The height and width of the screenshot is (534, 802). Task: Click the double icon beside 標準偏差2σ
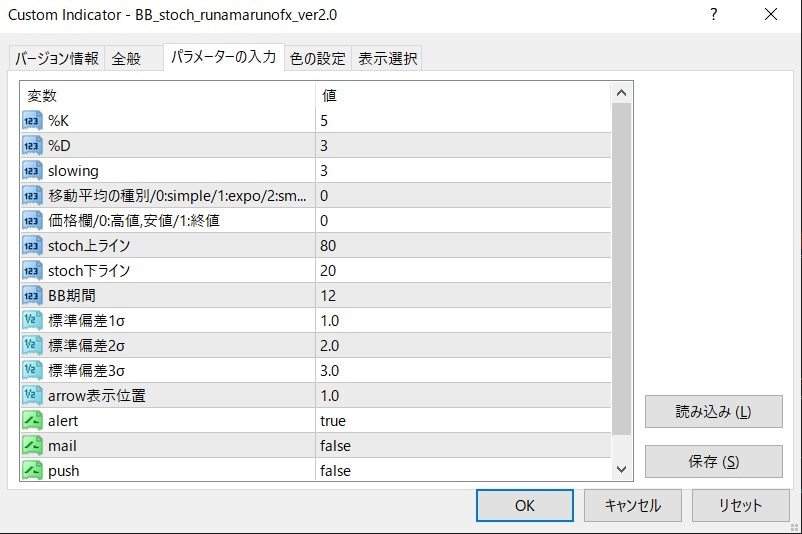tap(32, 346)
